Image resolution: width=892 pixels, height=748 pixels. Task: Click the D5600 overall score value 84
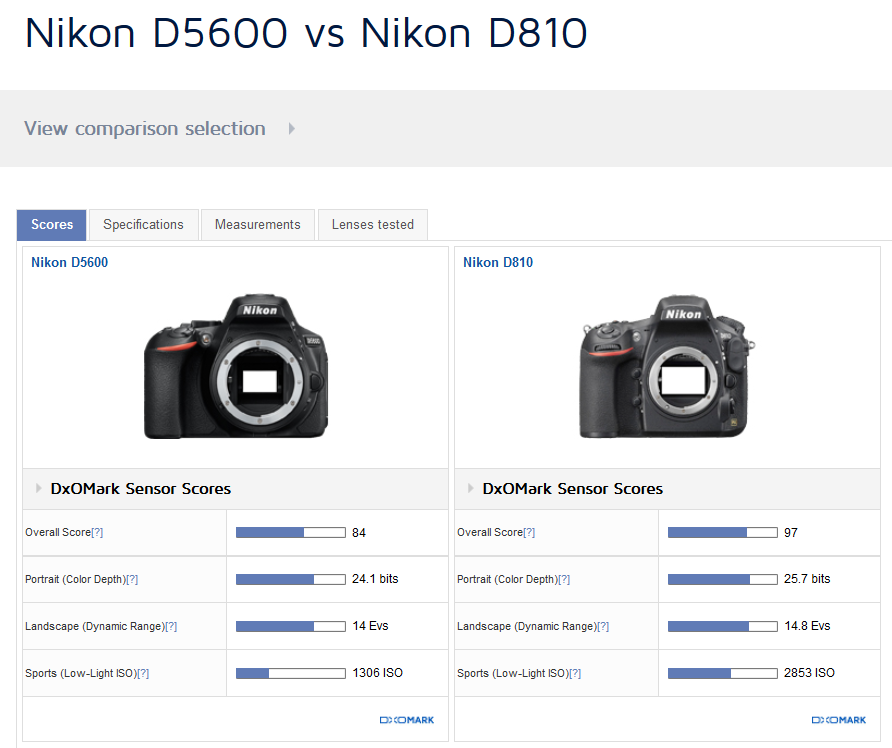coord(359,532)
